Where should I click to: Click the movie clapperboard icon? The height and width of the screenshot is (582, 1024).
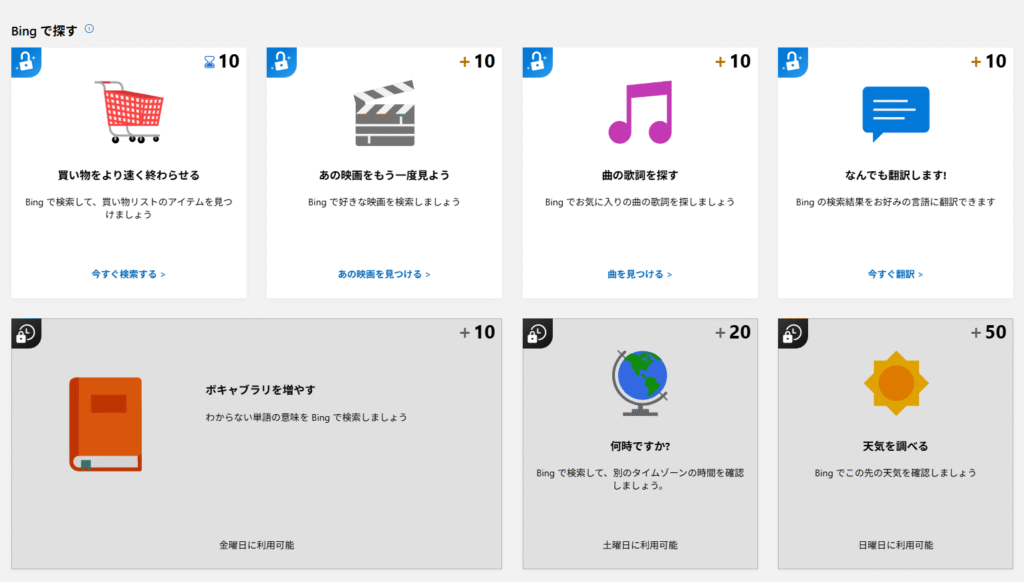tap(385, 113)
